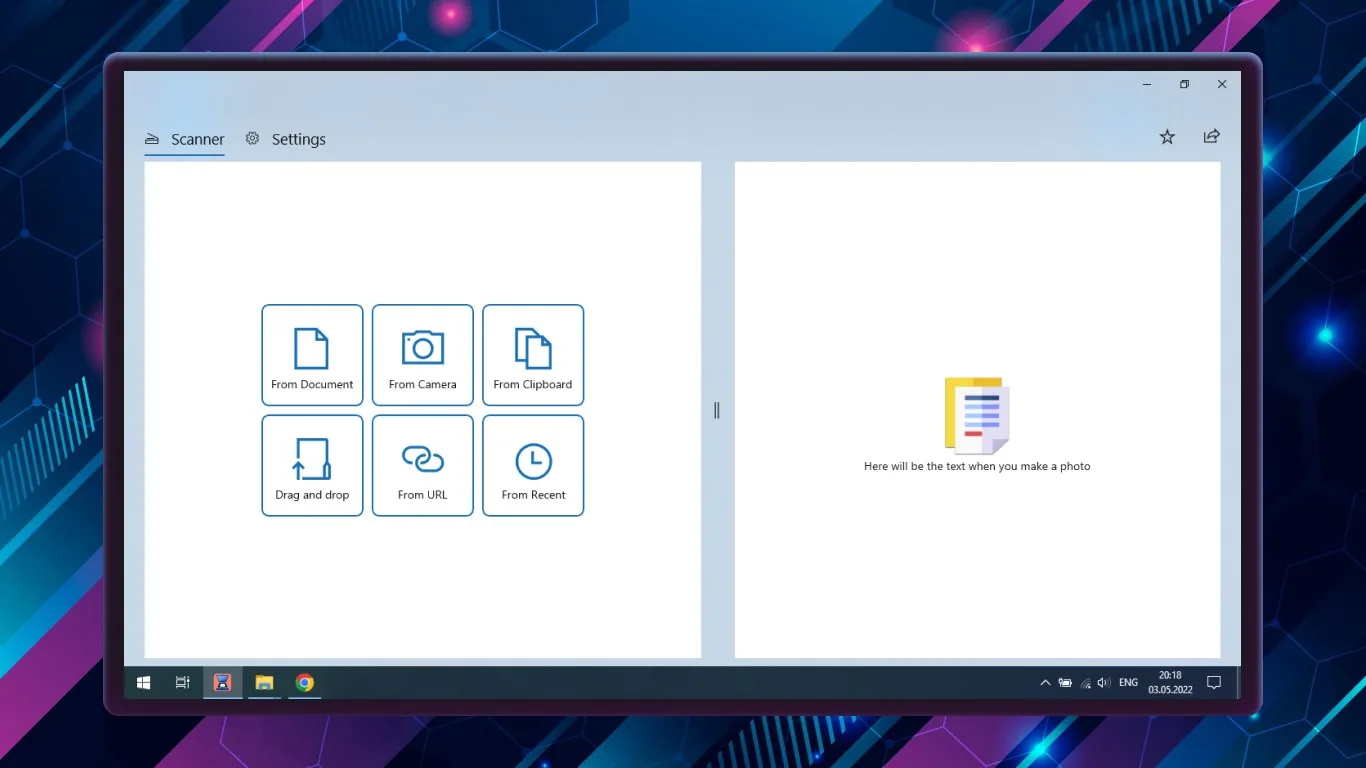Click the scanner app taskbar icon
1366x768 pixels.
click(223, 683)
